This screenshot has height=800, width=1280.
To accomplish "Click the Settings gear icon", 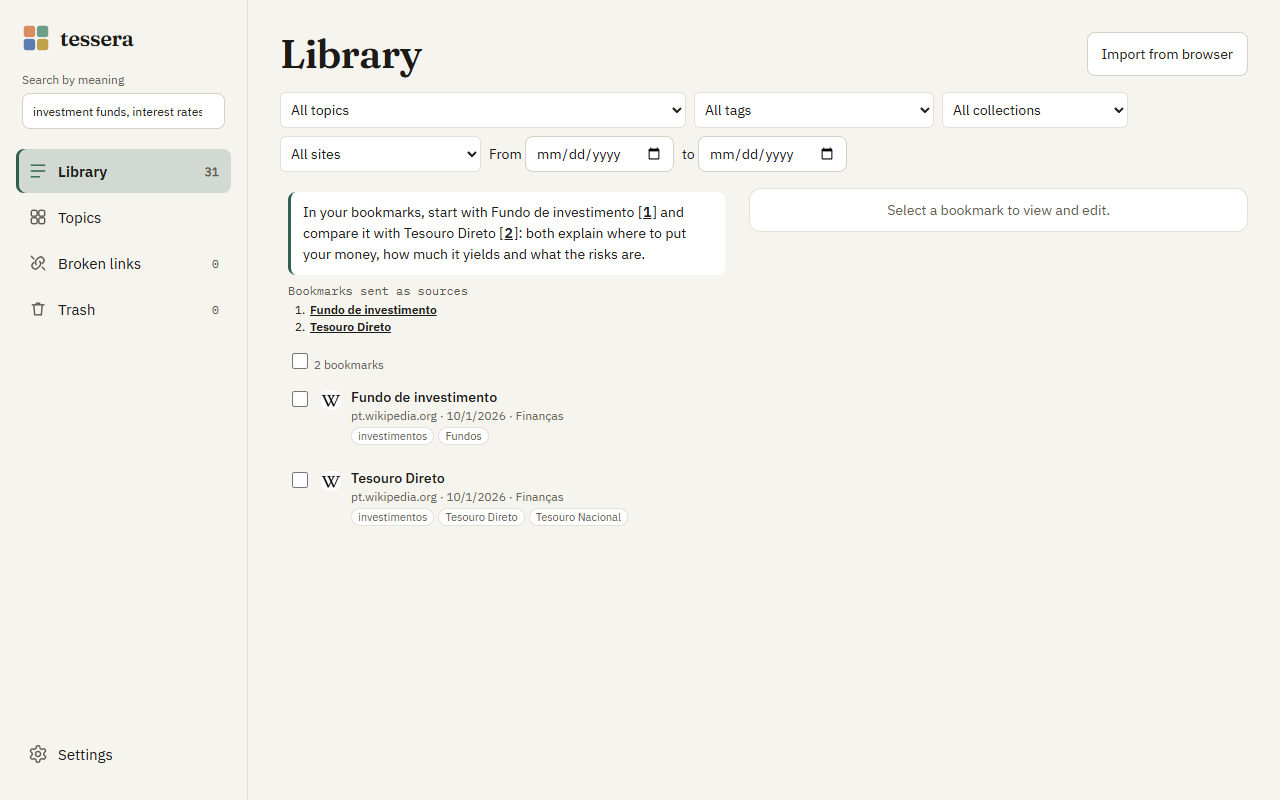I will pos(38,754).
